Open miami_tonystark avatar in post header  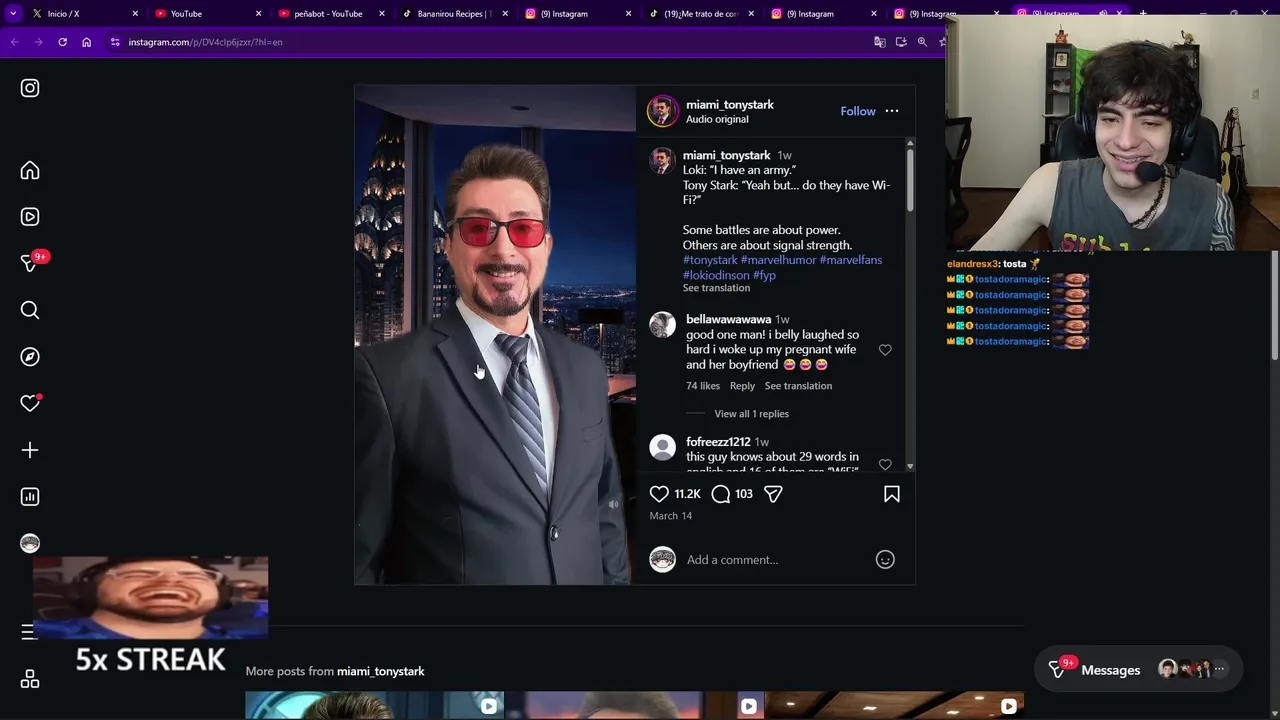tap(662, 111)
